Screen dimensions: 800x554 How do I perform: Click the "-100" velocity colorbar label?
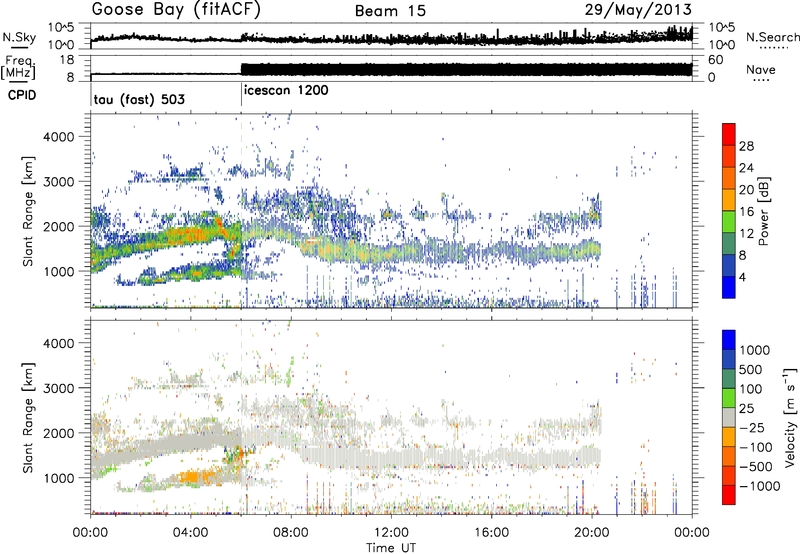click(755, 447)
